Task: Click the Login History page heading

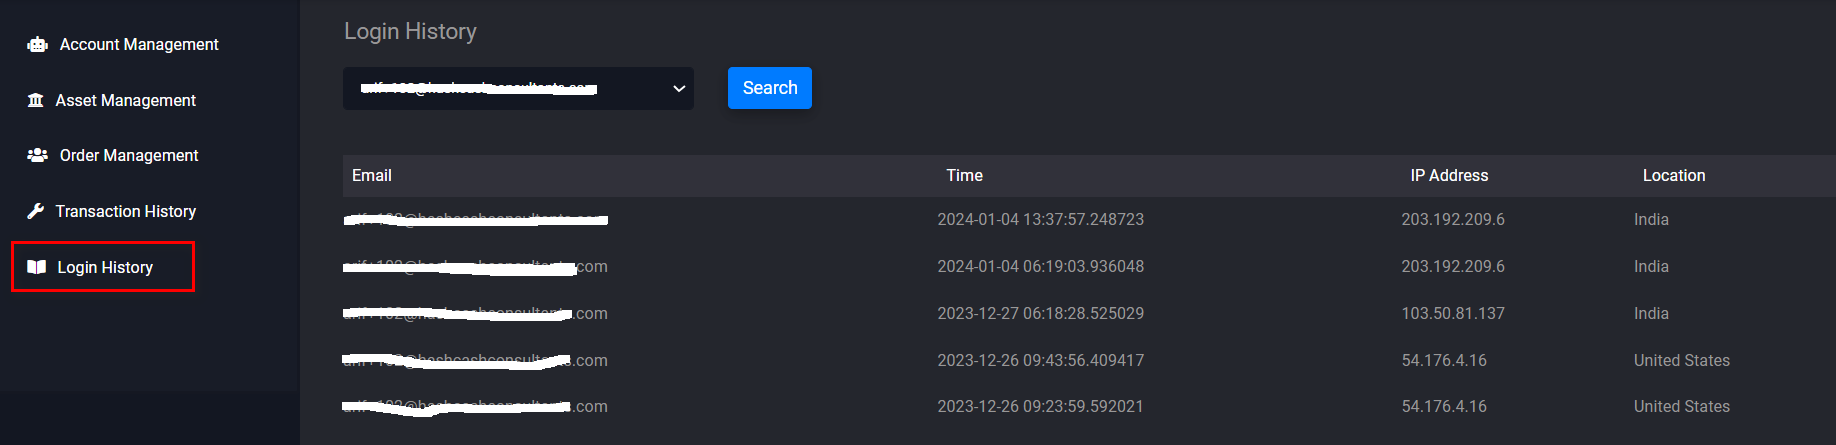Action: click(x=410, y=31)
